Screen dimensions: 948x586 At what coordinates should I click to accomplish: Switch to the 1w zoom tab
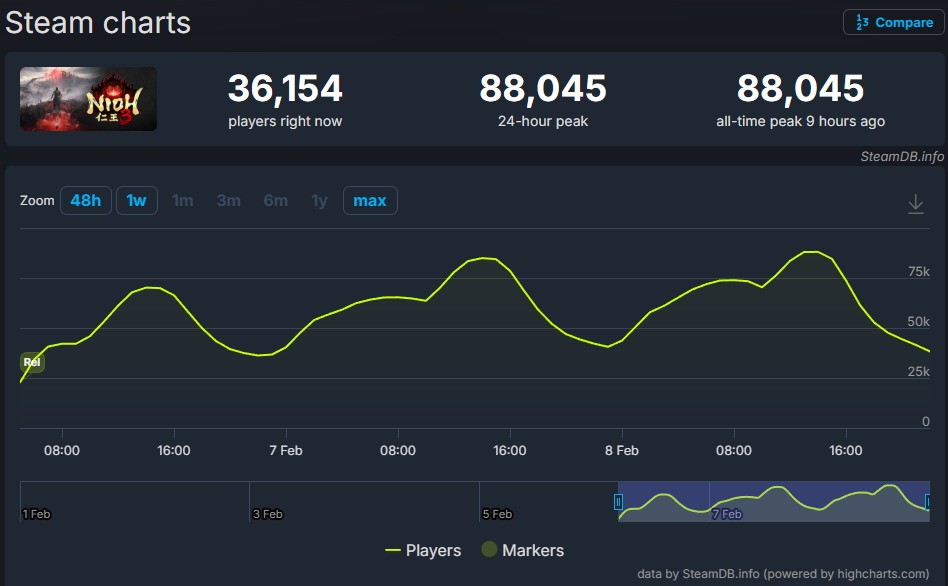coord(136,200)
